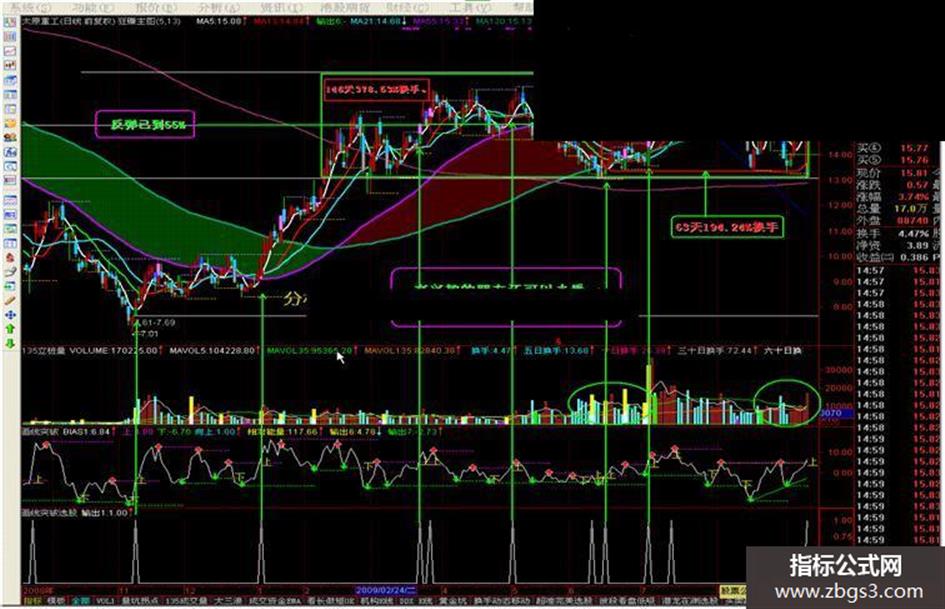The height and width of the screenshot is (609, 945).
Task: Click the MAVOL5:104228.80 label
Action: click(212, 350)
